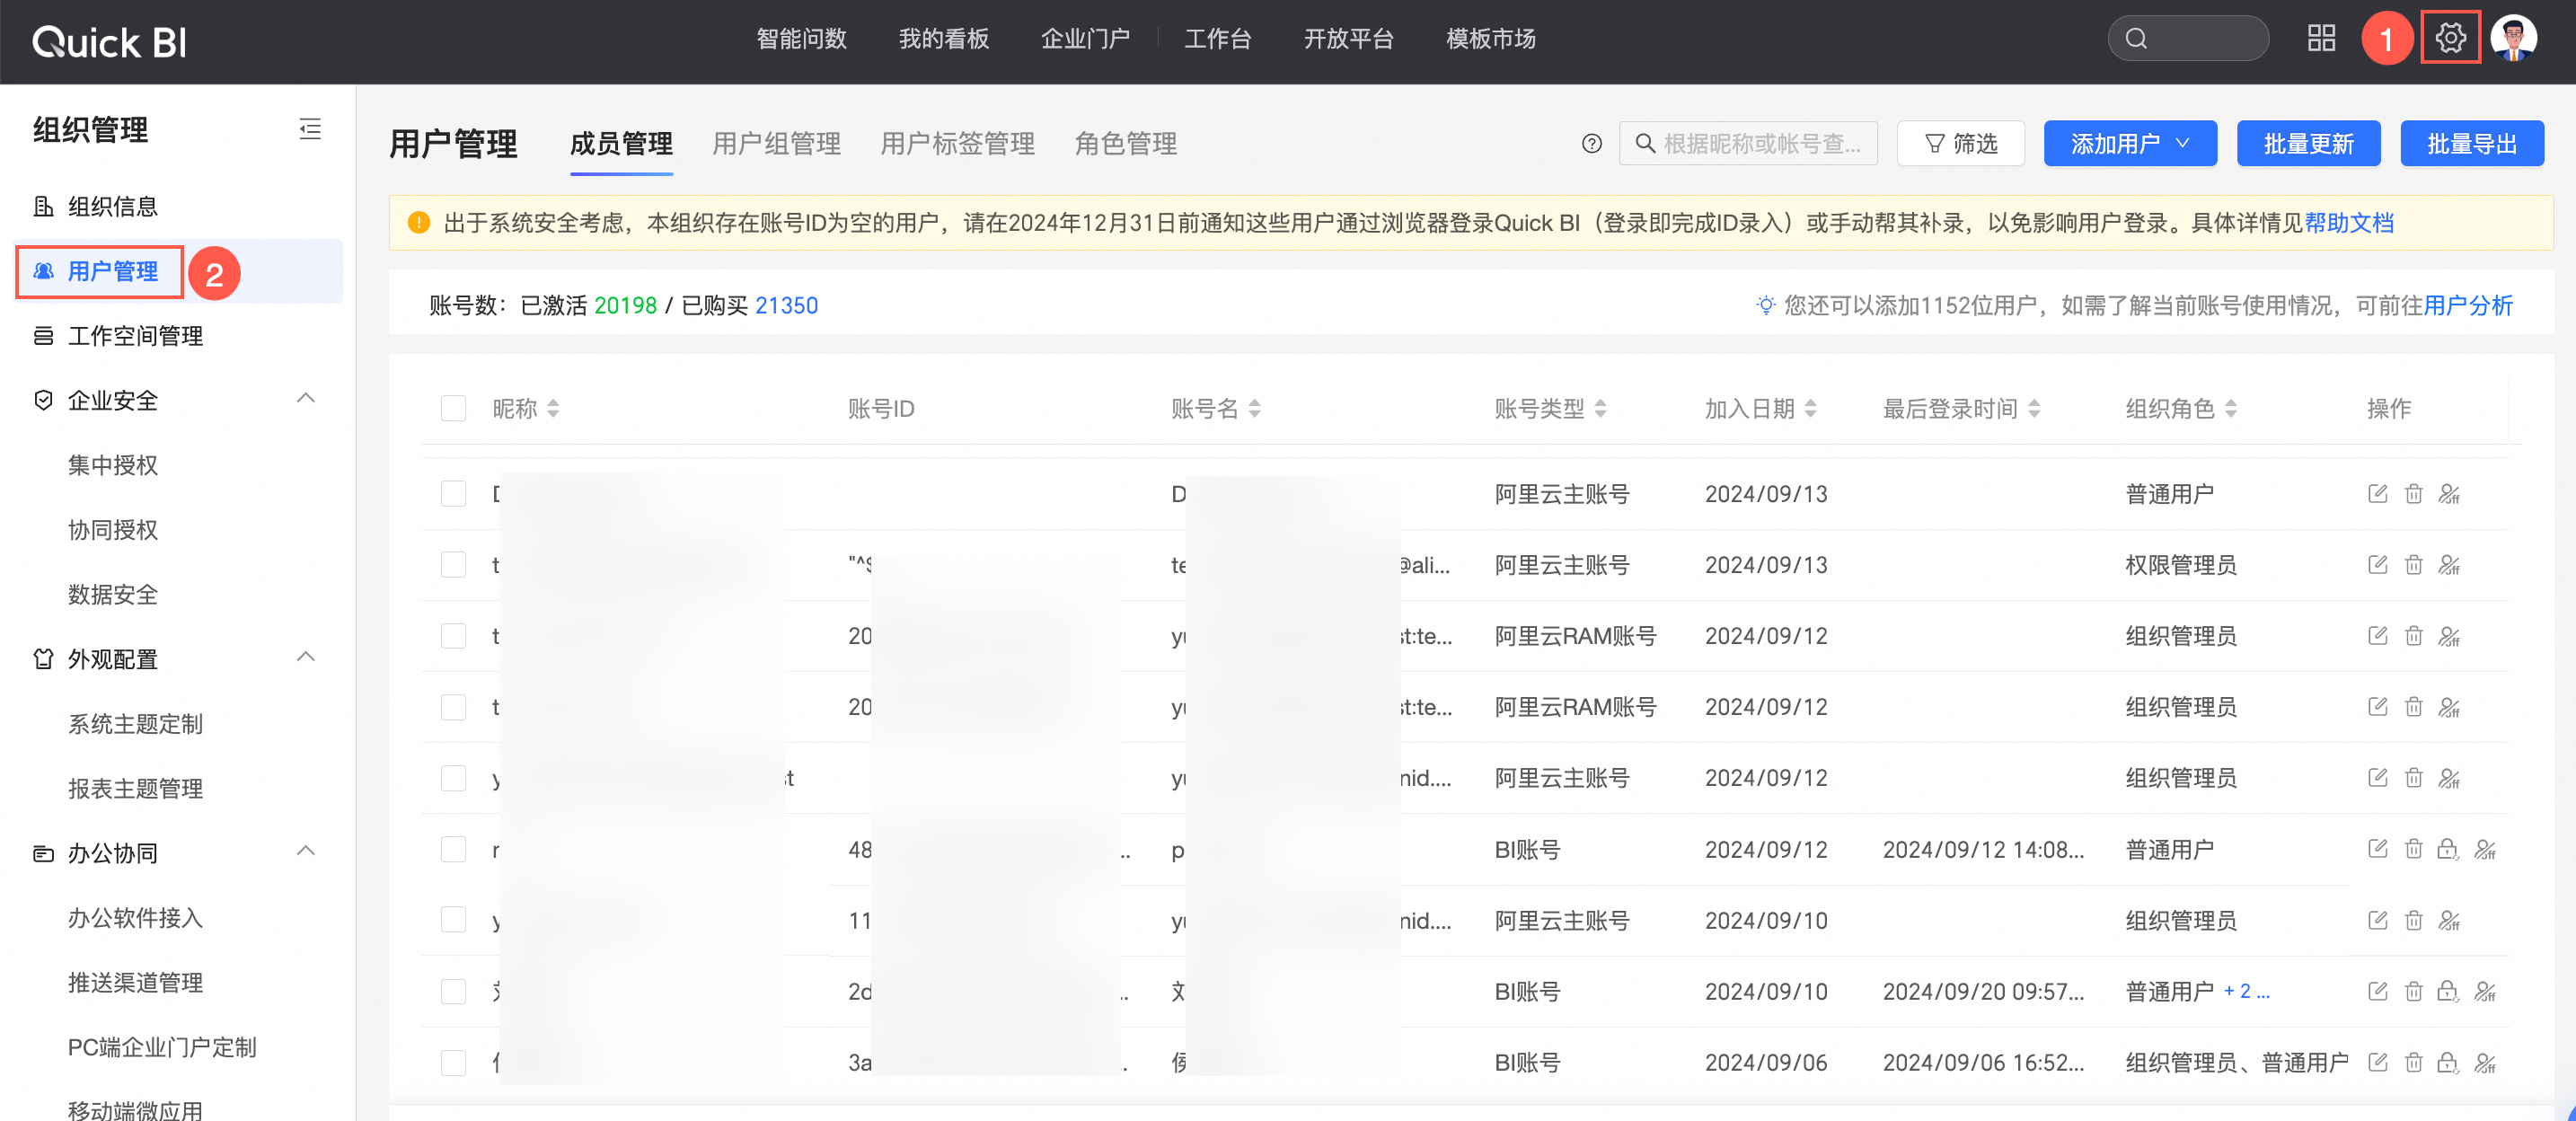This screenshot has width=2576, height=1121.
Task: Edit the user joined 2024/09/13 with role 普通用户
Action: click(x=2378, y=493)
